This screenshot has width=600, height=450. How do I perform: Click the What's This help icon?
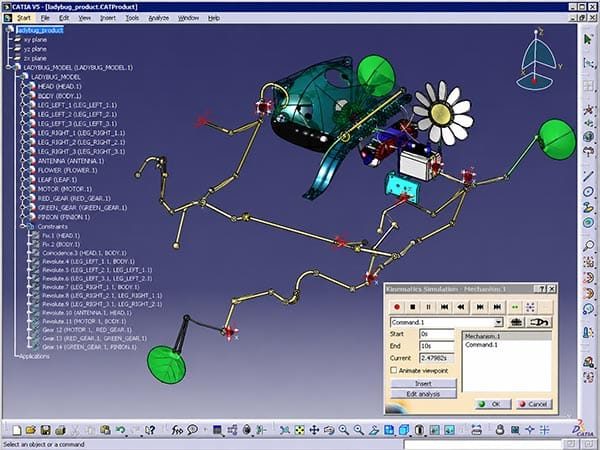[150, 430]
